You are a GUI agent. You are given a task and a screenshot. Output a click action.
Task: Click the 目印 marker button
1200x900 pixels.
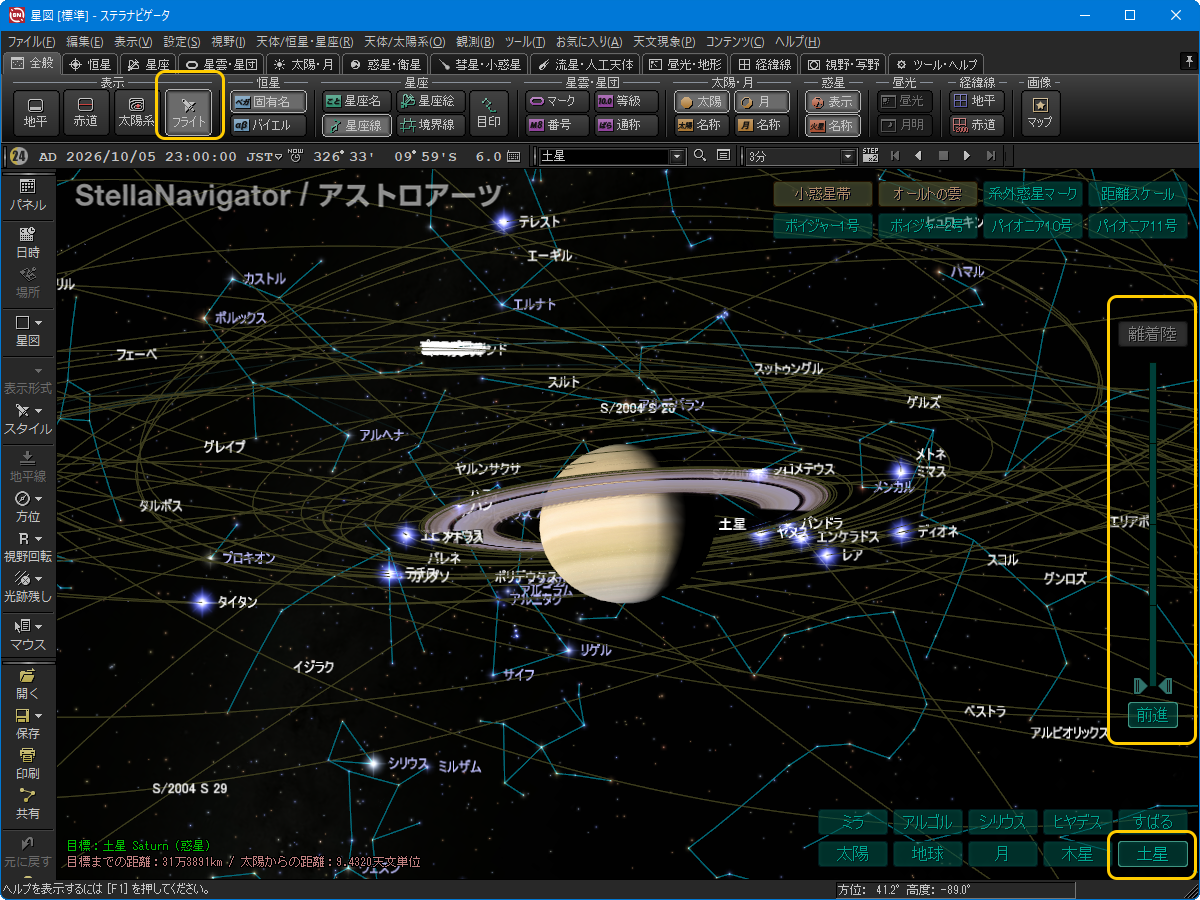489,113
